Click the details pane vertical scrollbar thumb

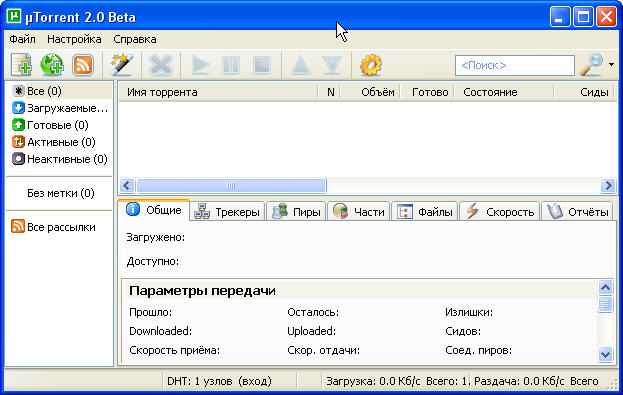[x=606, y=304]
